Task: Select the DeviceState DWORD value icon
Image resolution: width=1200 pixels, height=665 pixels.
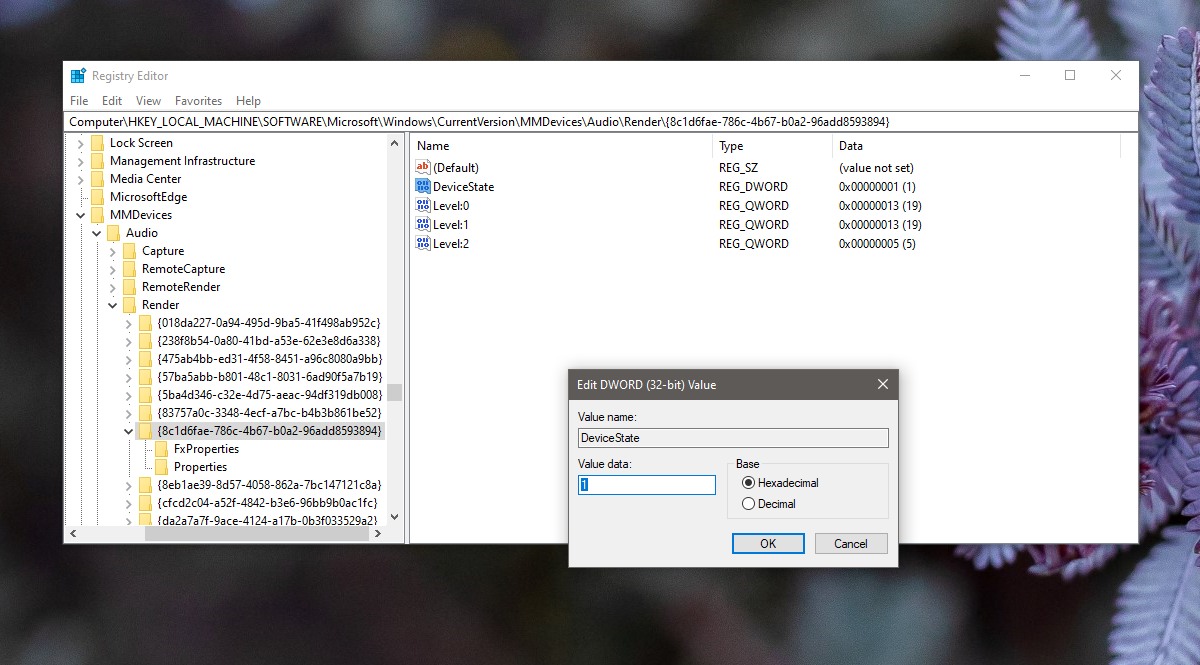Action: (x=422, y=186)
